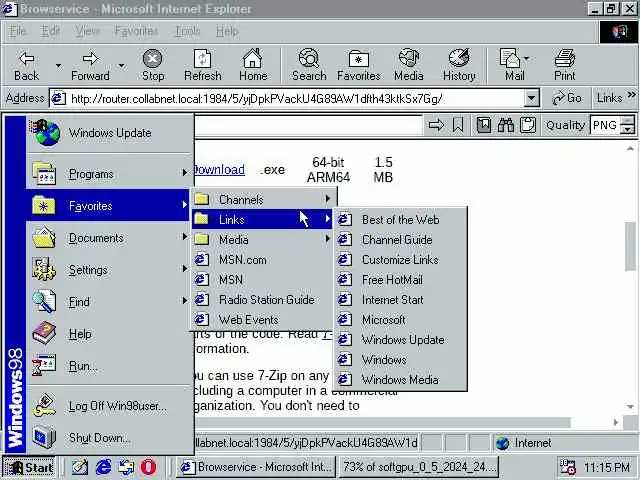This screenshot has width=640, height=480.
Task: Open Best of the Web link
Action: pyautogui.click(x=400, y=220)
